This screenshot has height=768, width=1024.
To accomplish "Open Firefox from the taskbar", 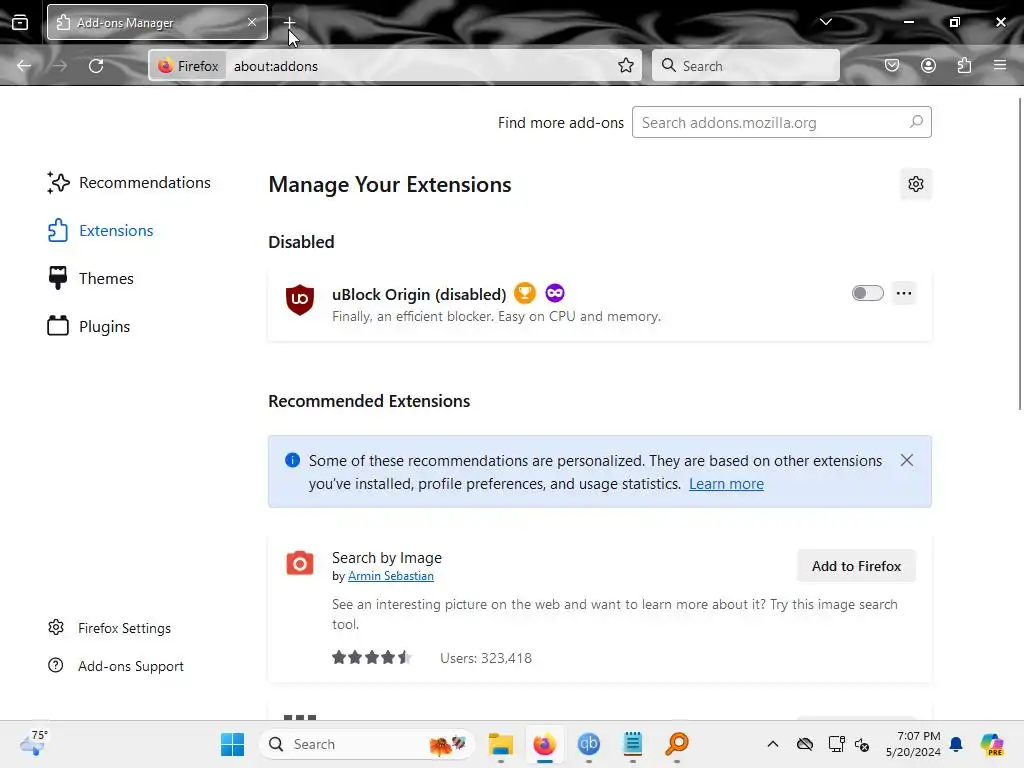I will tap(545, 744).
